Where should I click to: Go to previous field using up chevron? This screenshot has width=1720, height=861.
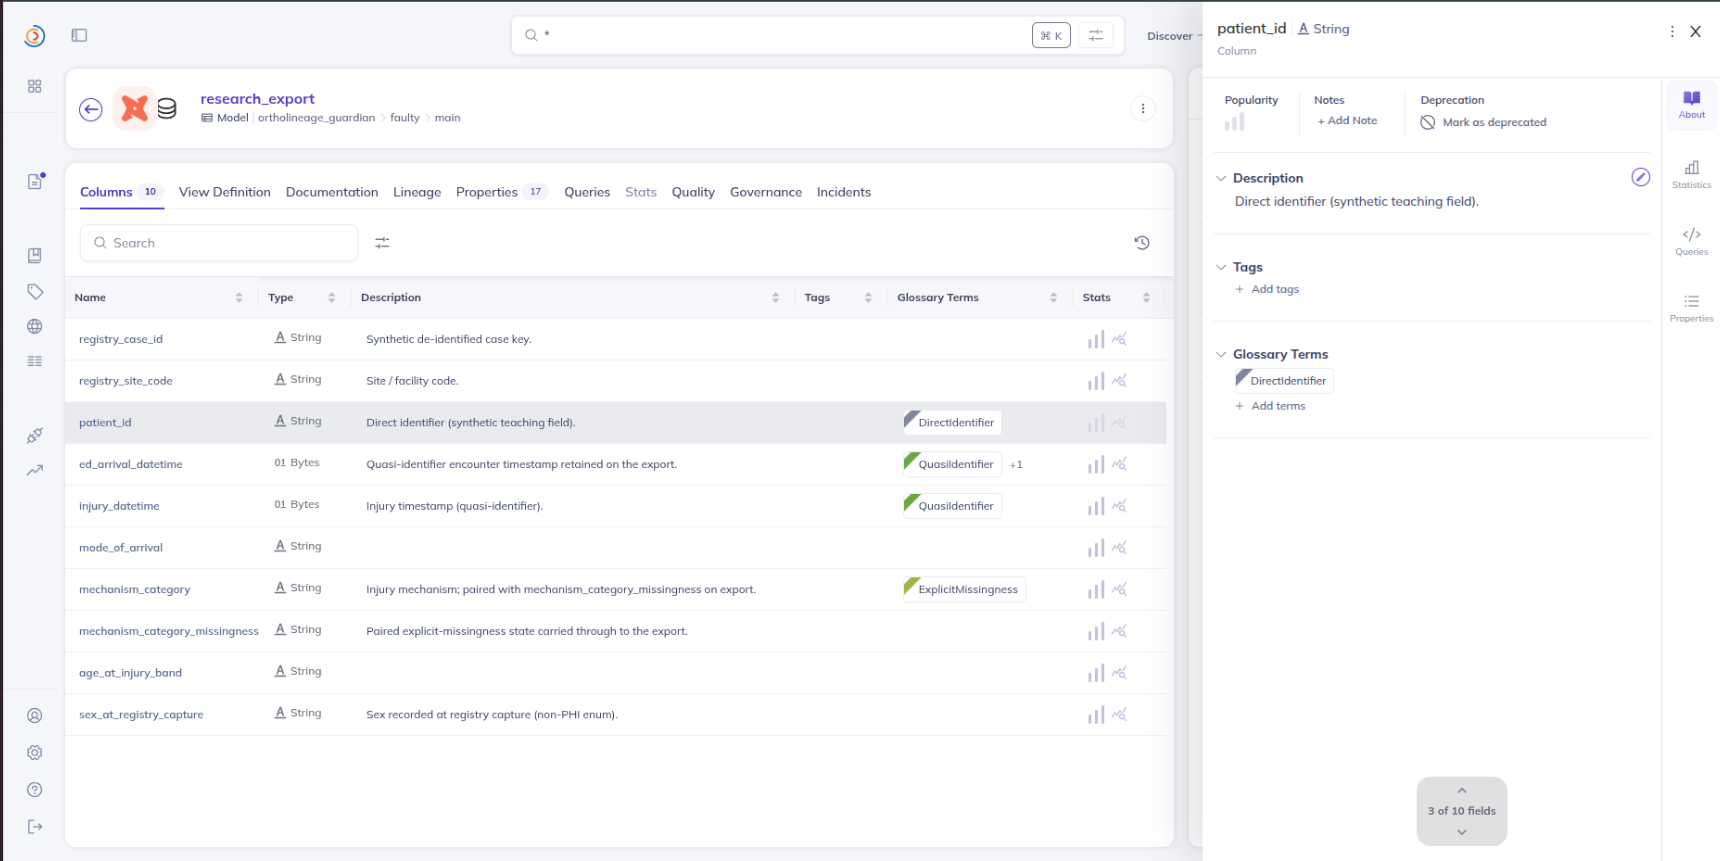tap(1462, 791)
